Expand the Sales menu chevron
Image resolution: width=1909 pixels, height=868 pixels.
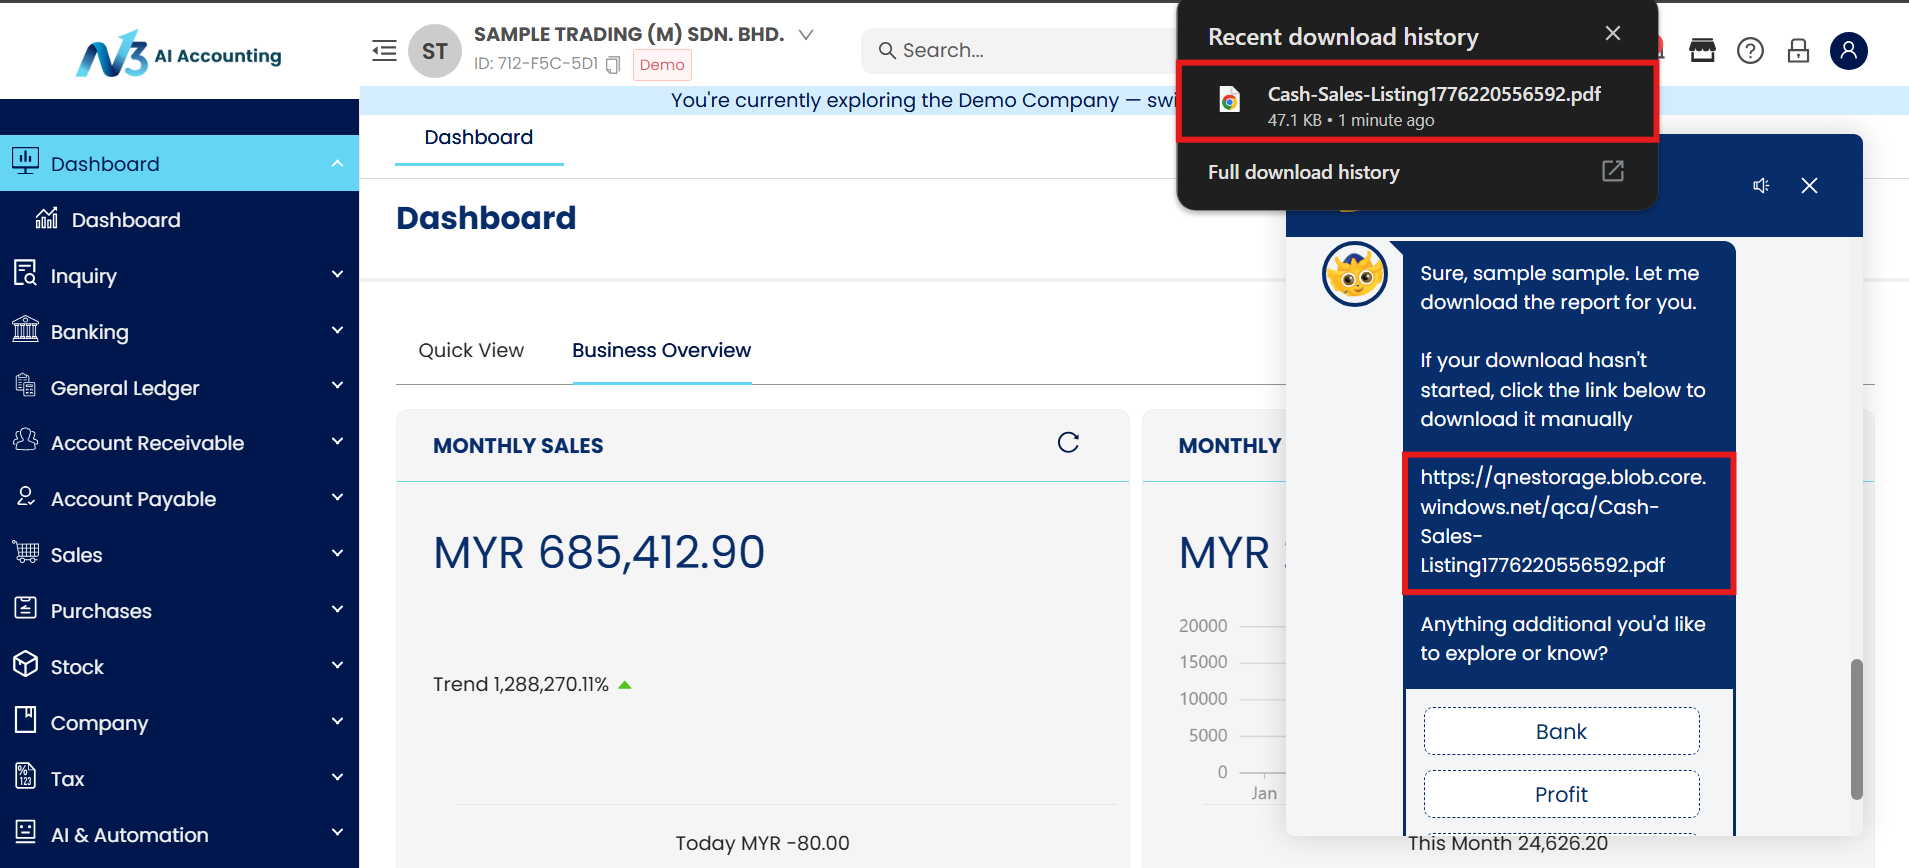point(337,553)
